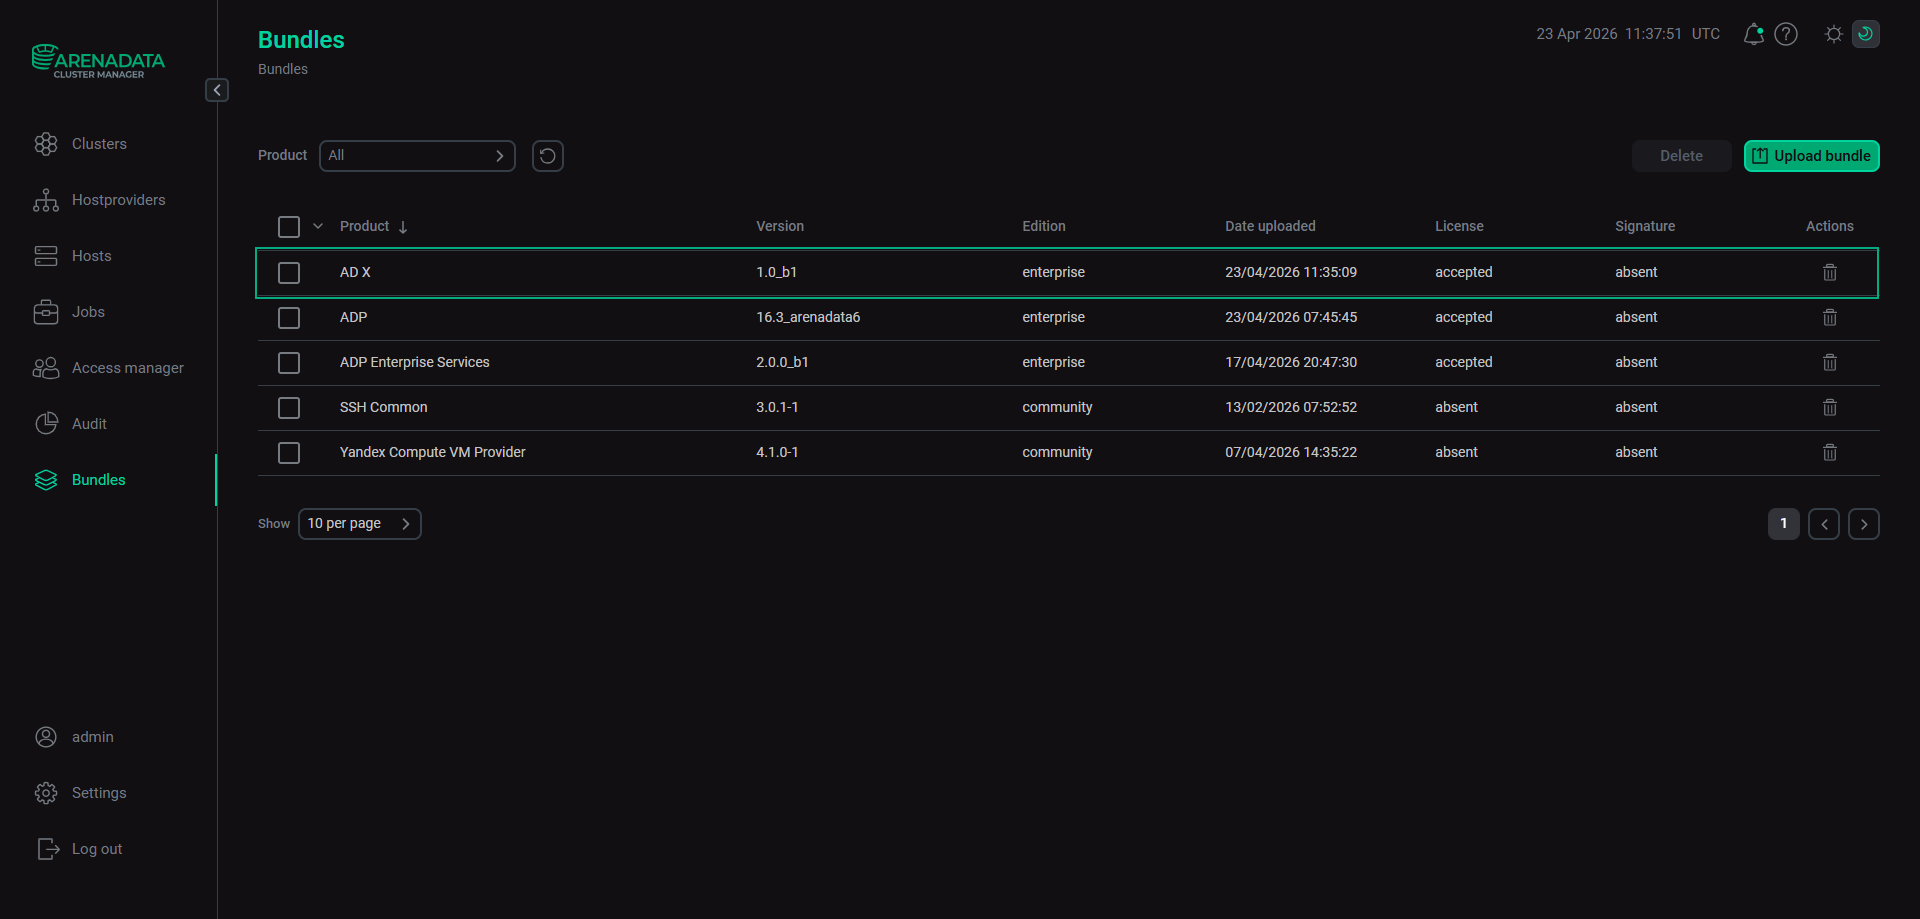Click version 4.1.0-1 cell

pos(777,452)
